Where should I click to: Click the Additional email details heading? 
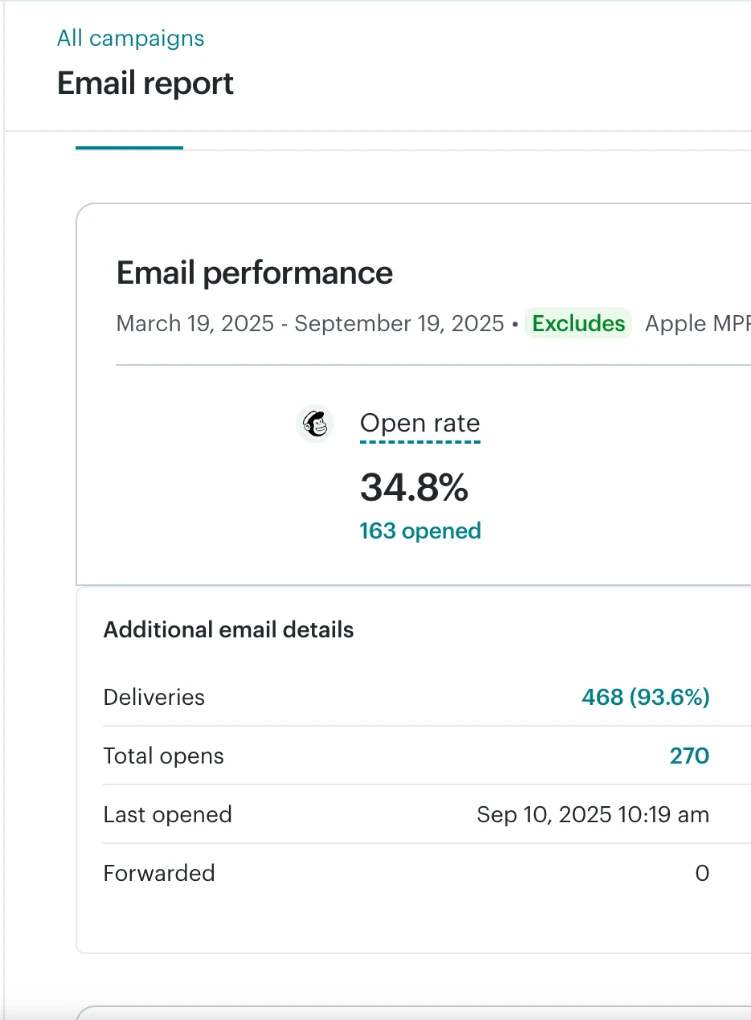tap(228, 630)
